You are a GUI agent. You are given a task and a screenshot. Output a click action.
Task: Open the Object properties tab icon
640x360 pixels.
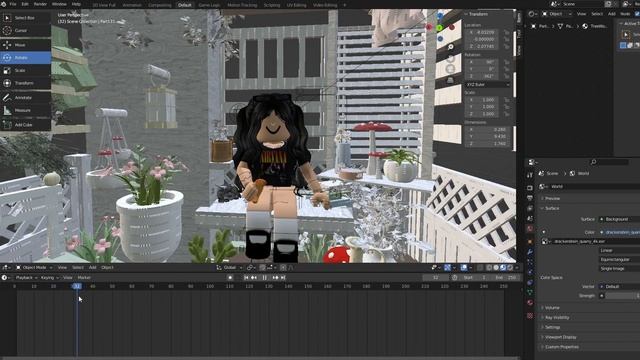pyautogui.click(x=530, y=242)
